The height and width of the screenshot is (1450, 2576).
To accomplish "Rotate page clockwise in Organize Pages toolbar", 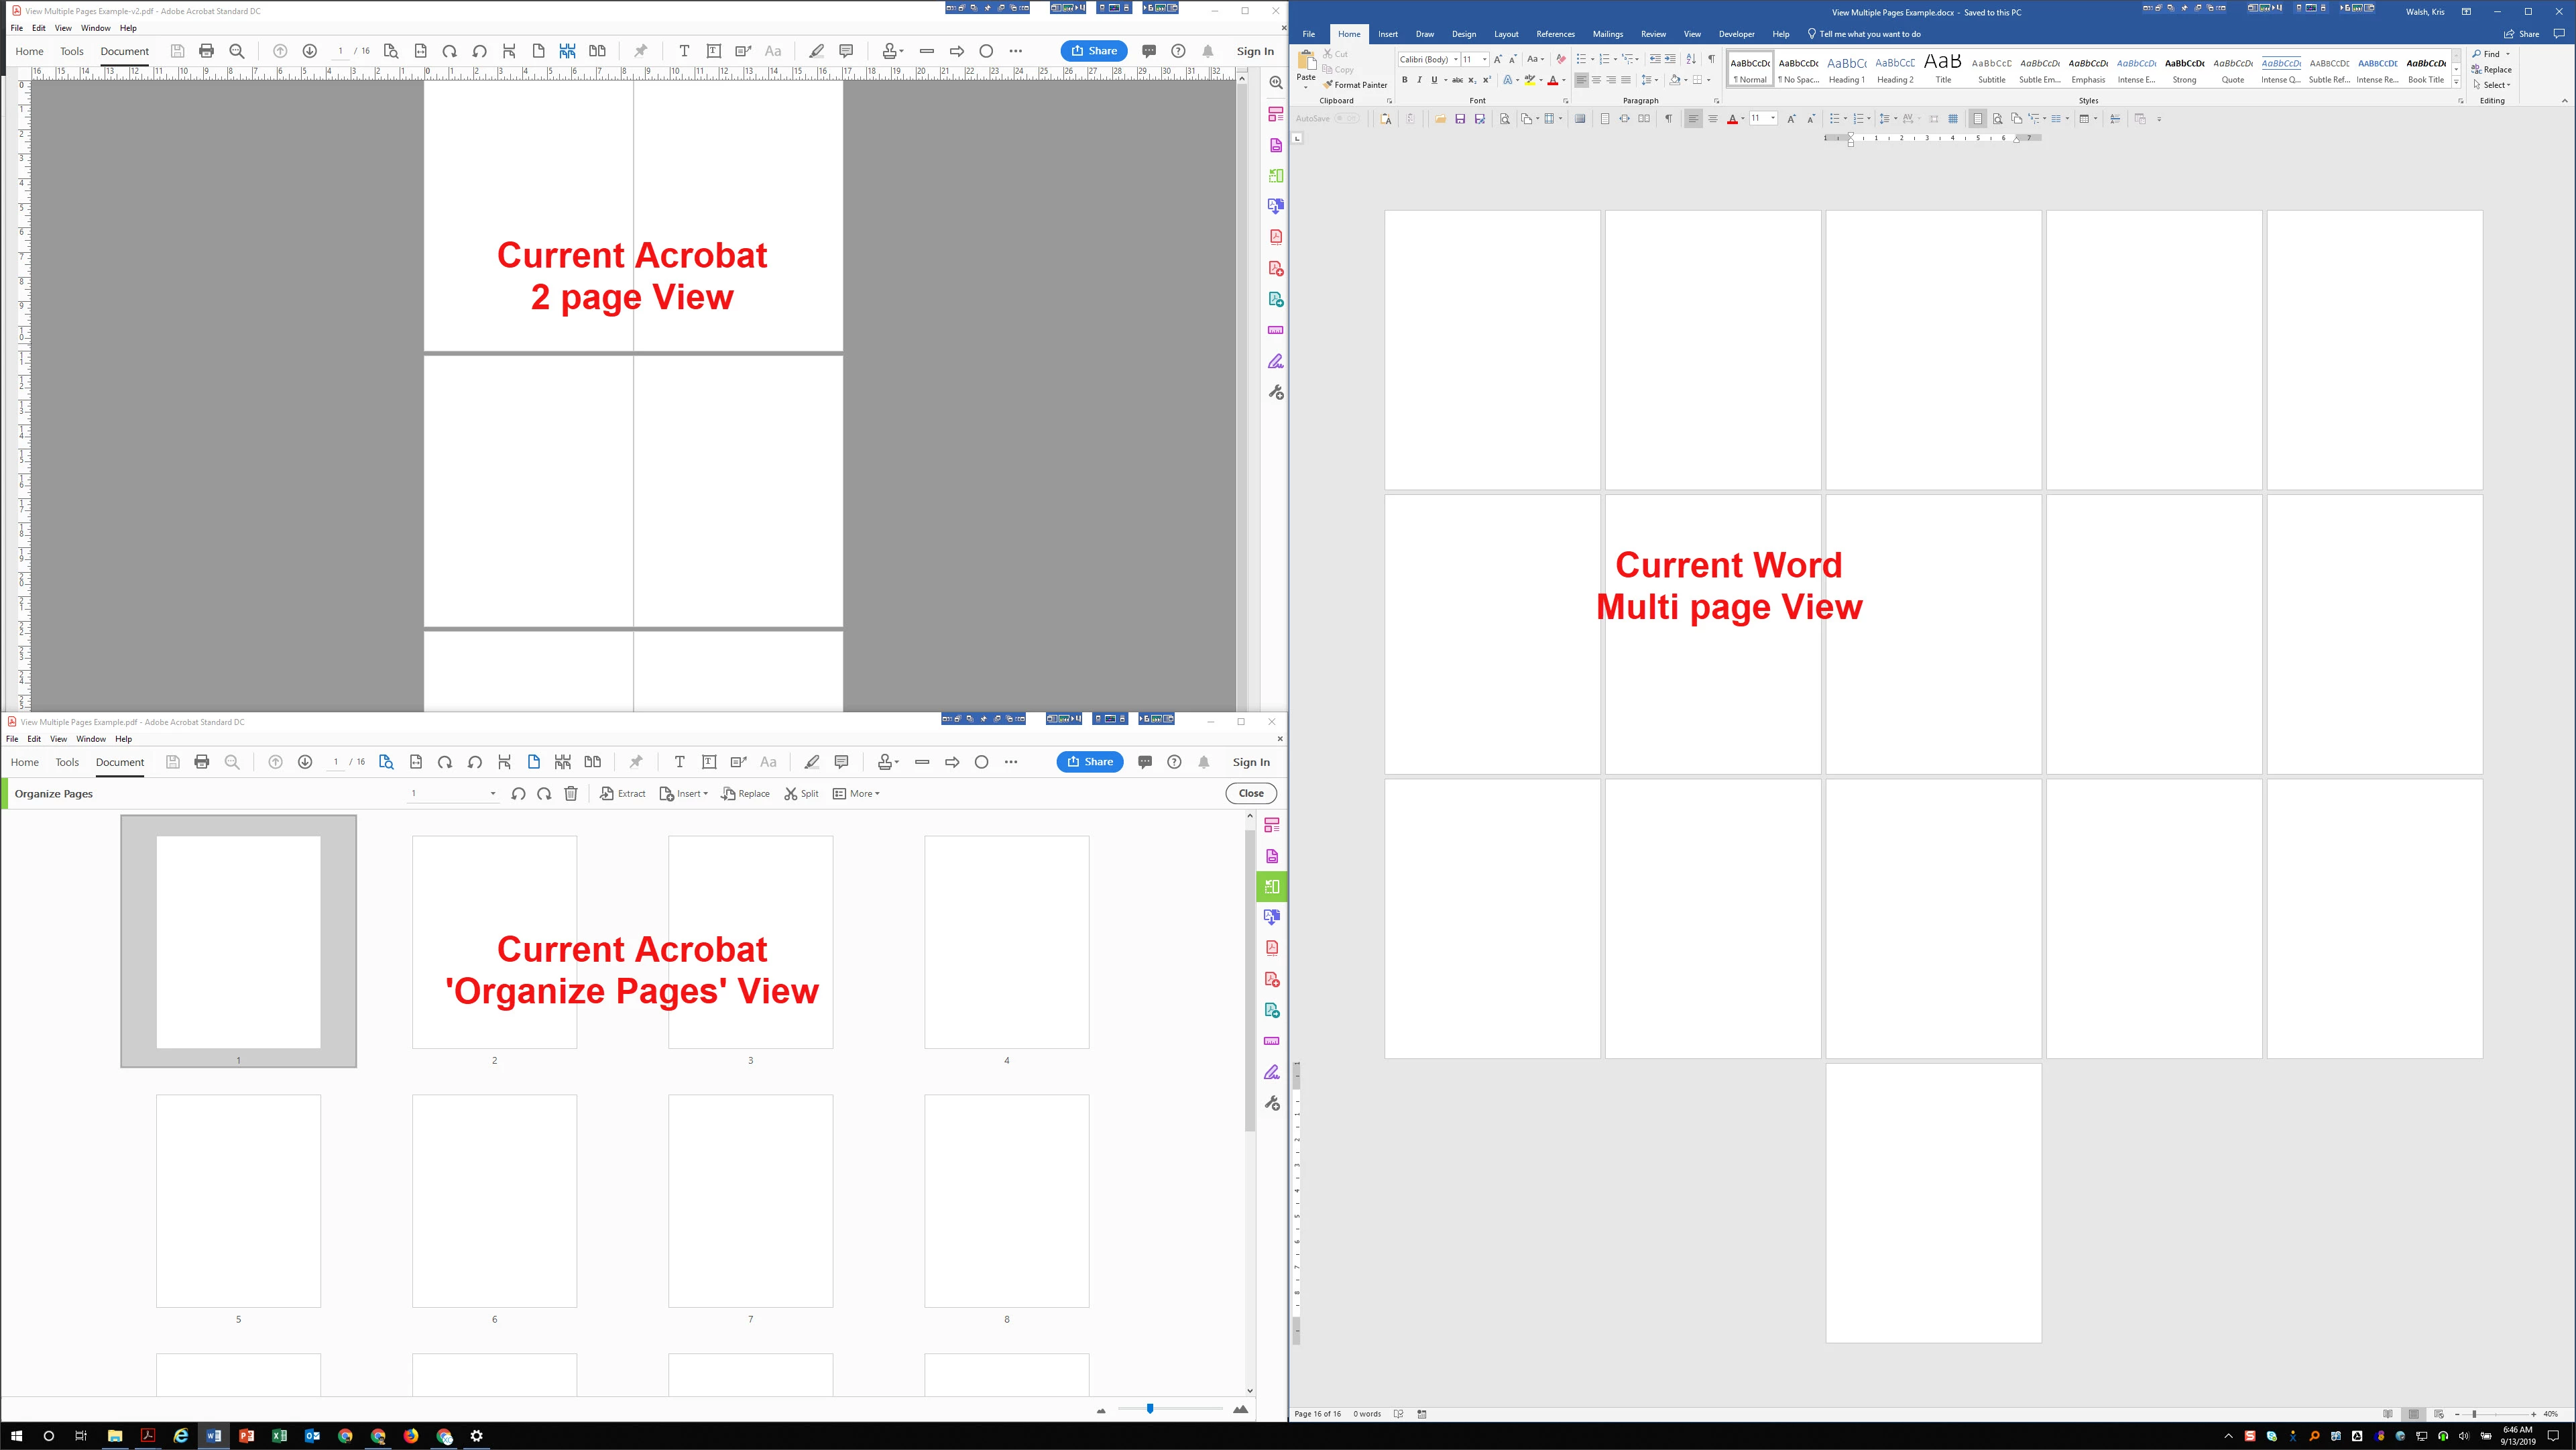I will (x=544, y=794).
